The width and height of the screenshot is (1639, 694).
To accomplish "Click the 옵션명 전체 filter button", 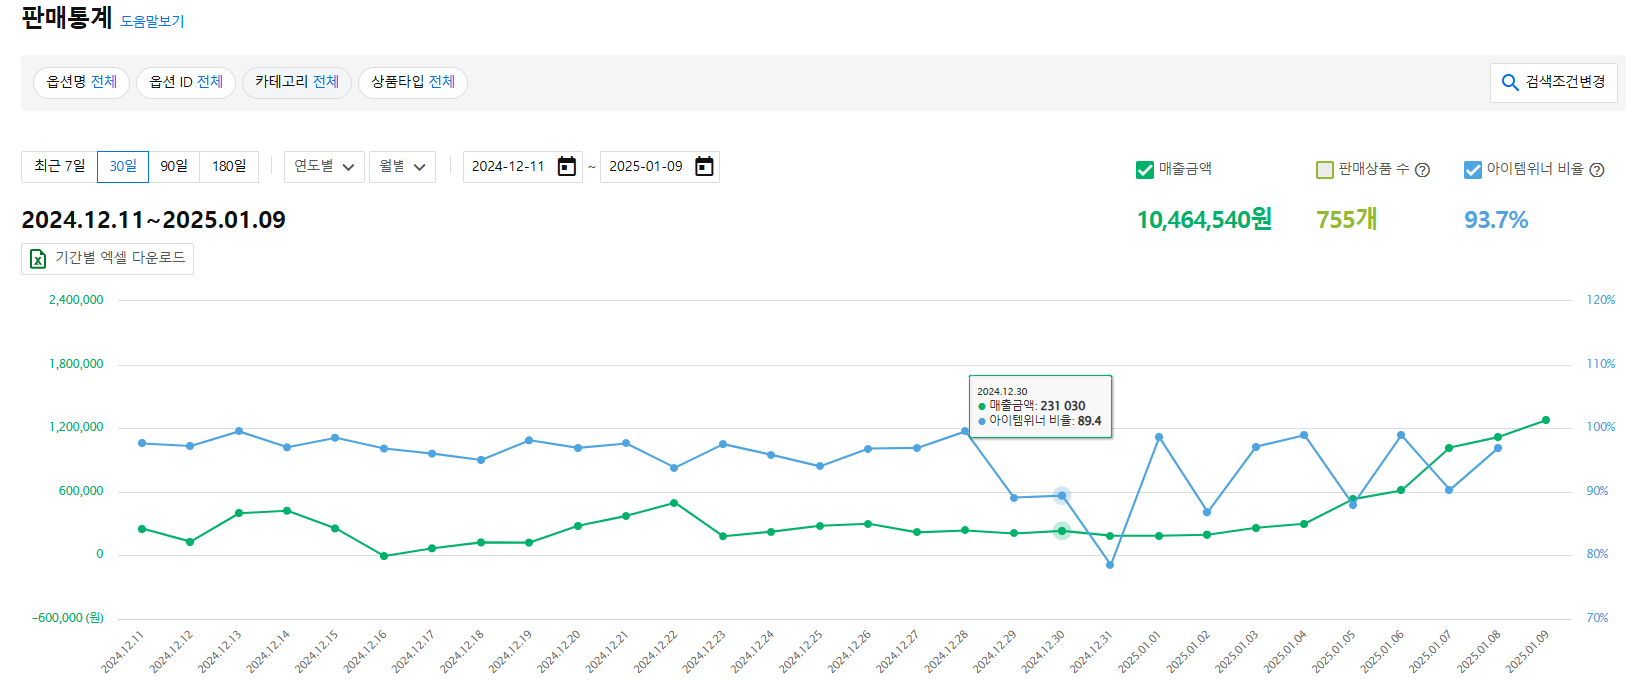I will click(x=82, y=82).
